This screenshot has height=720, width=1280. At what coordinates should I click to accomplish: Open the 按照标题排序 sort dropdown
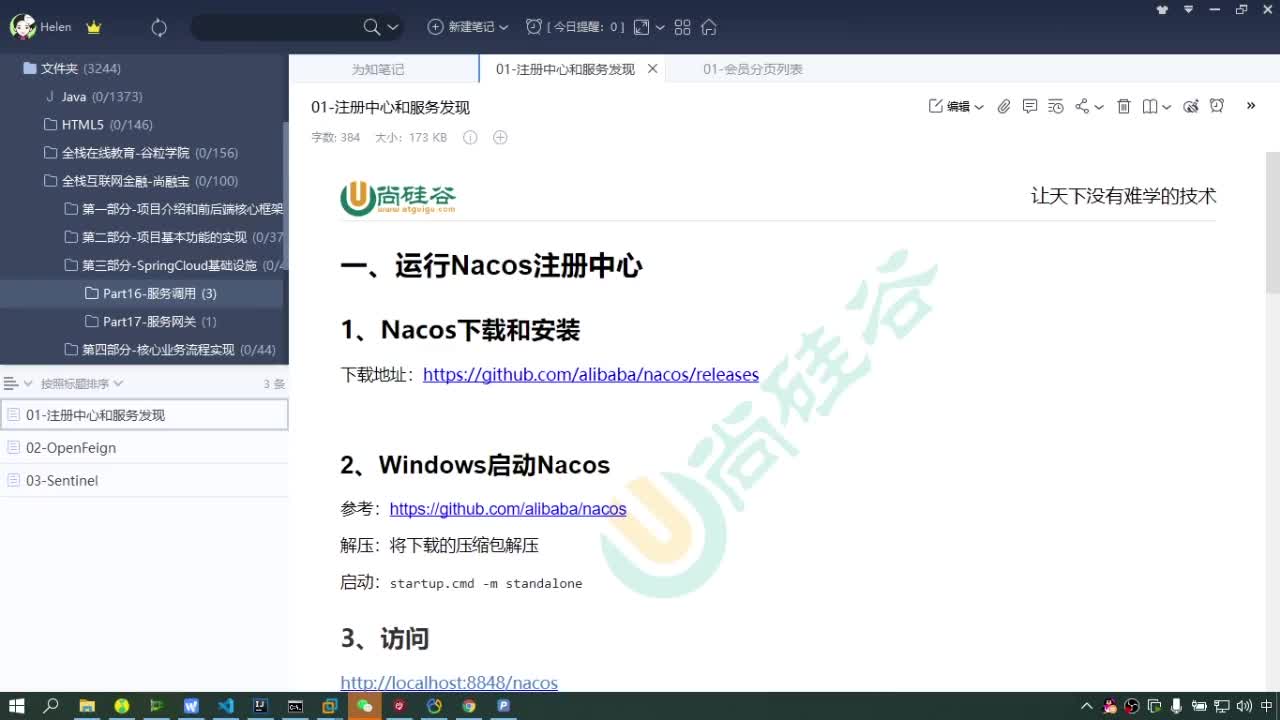point(82,383)
